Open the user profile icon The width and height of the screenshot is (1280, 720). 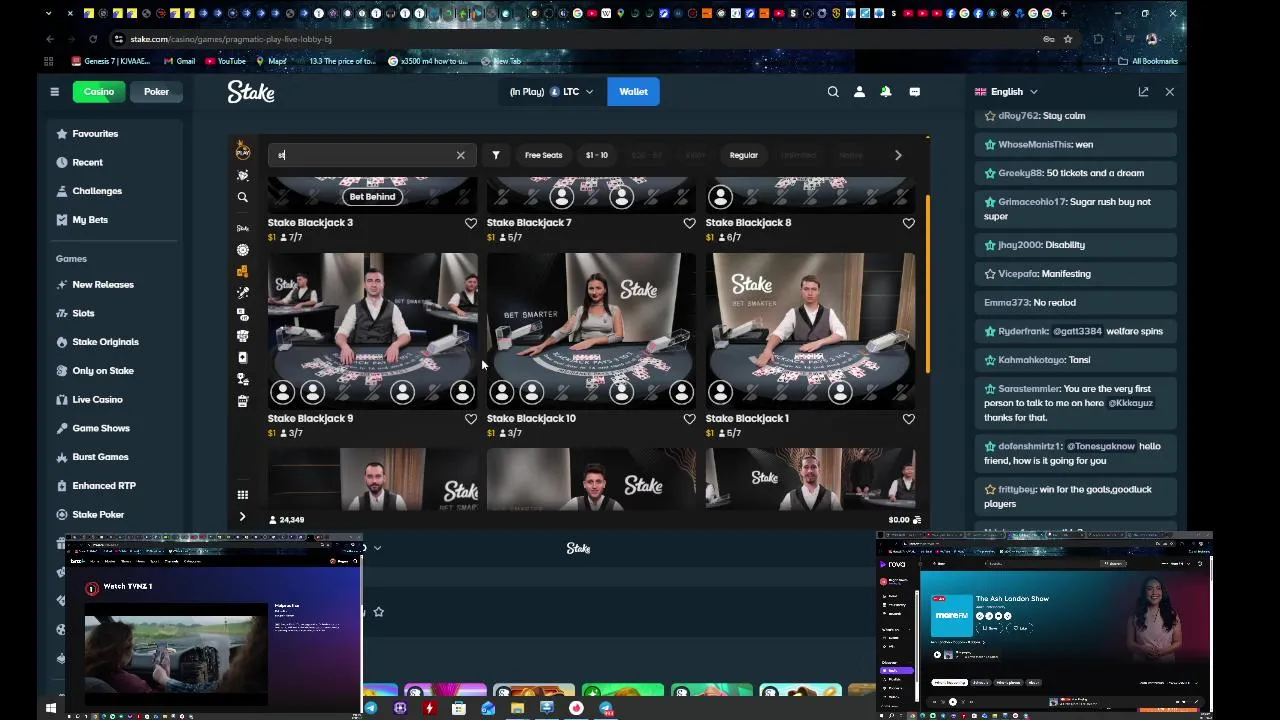[859, 91]
